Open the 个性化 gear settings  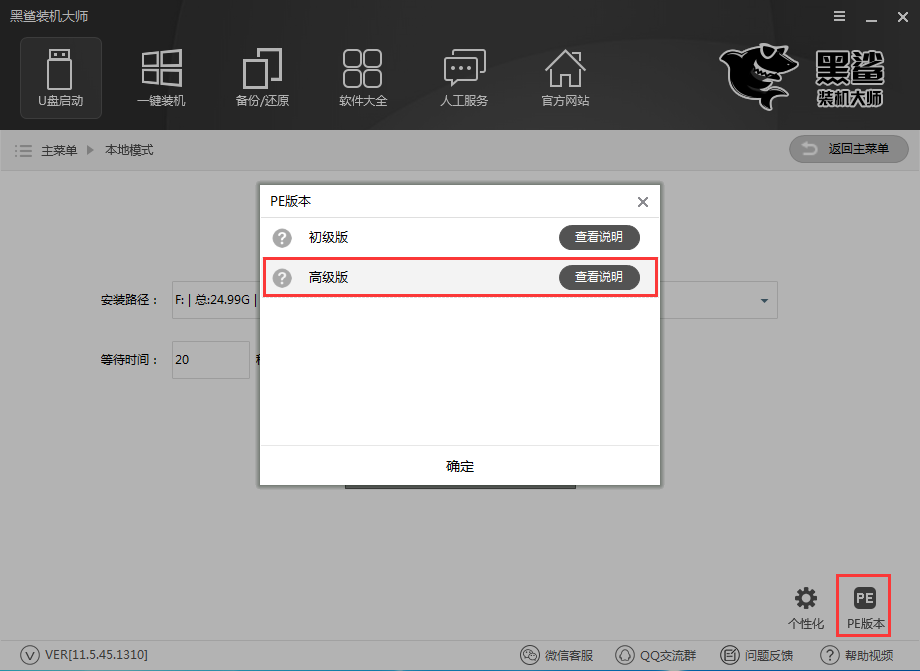point(805,607)
